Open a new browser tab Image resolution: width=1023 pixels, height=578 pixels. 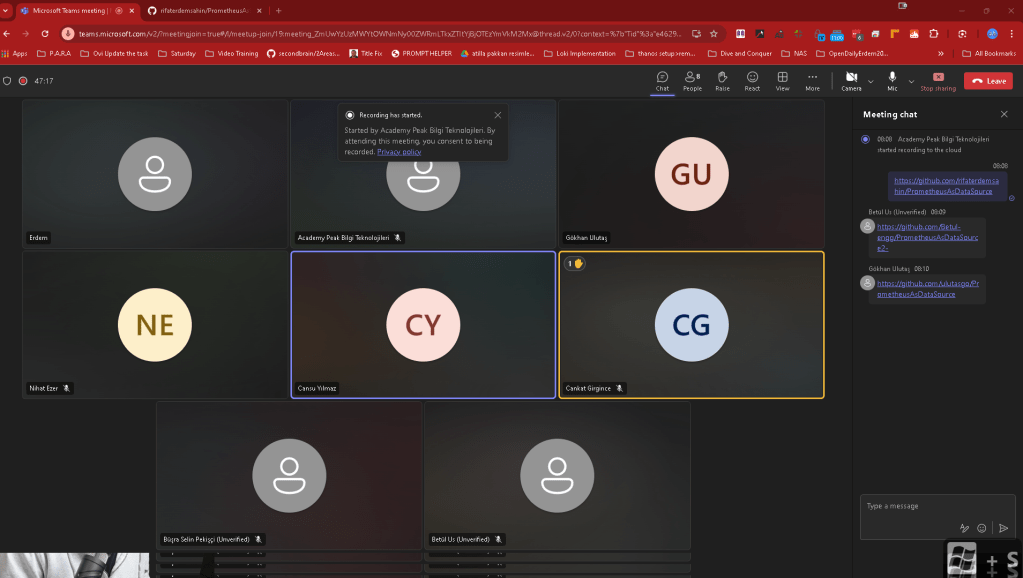pos(279,10)
